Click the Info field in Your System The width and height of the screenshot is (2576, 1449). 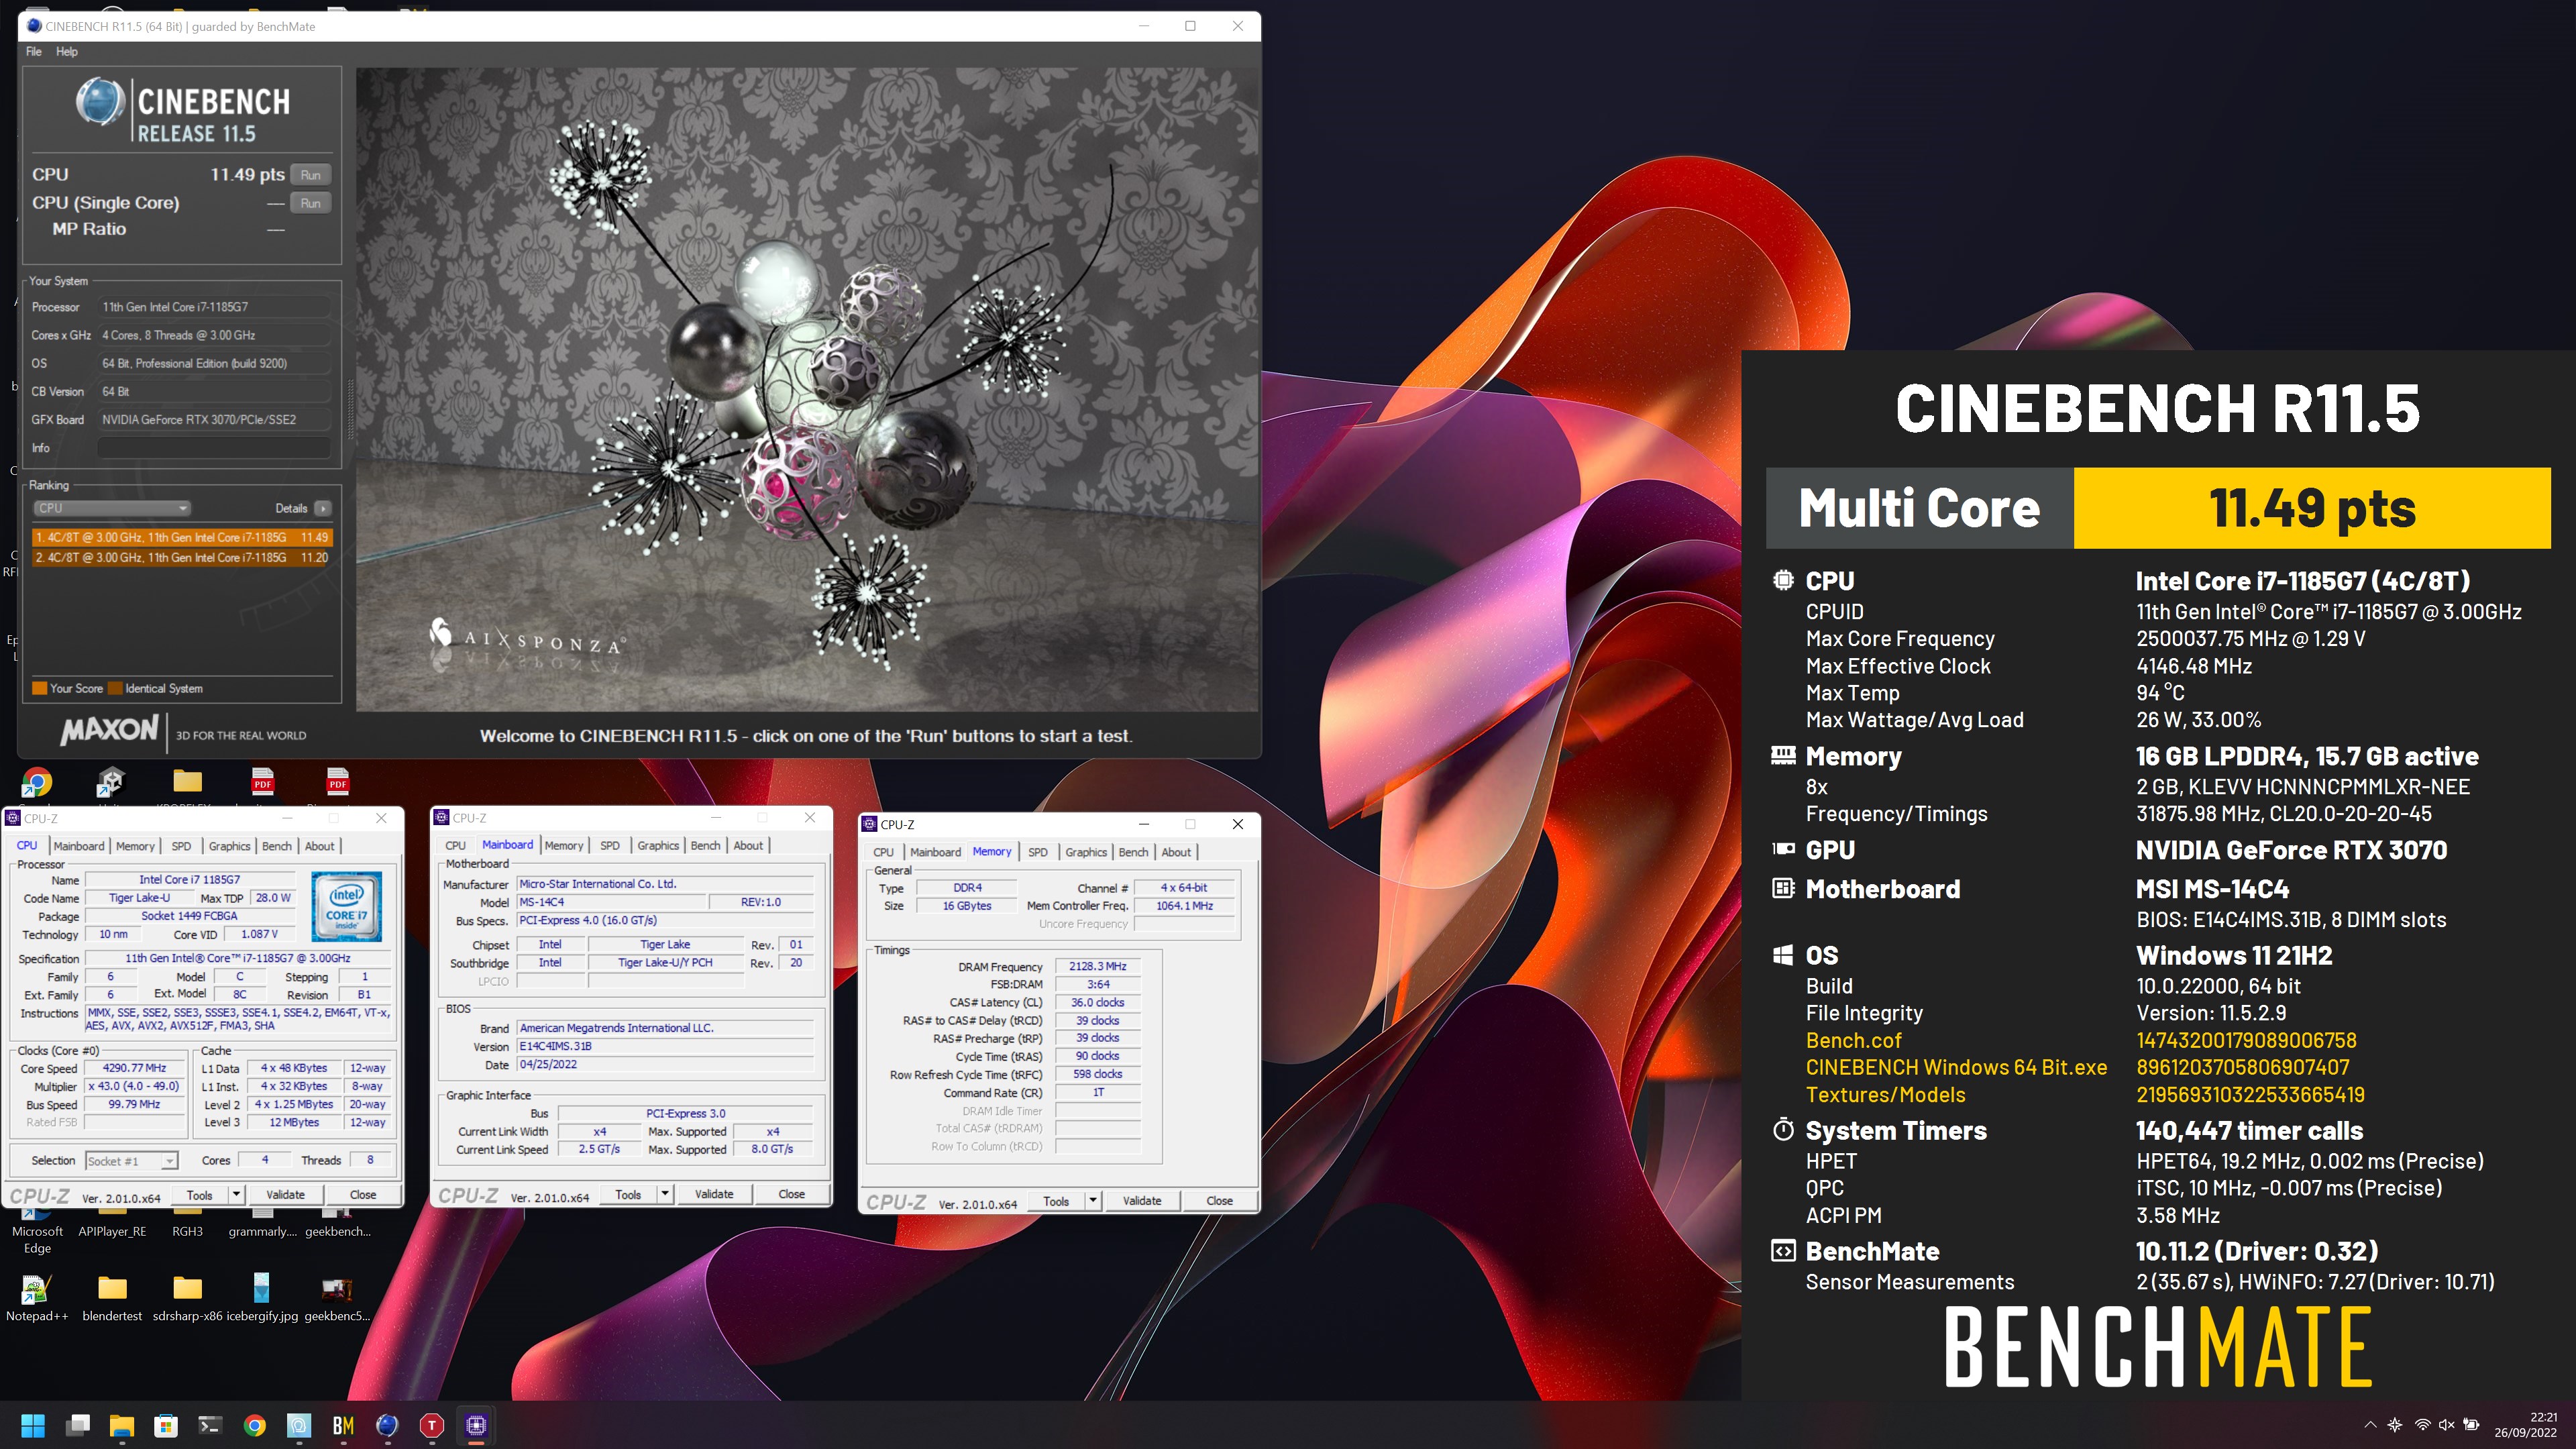(x=213, y=448)
